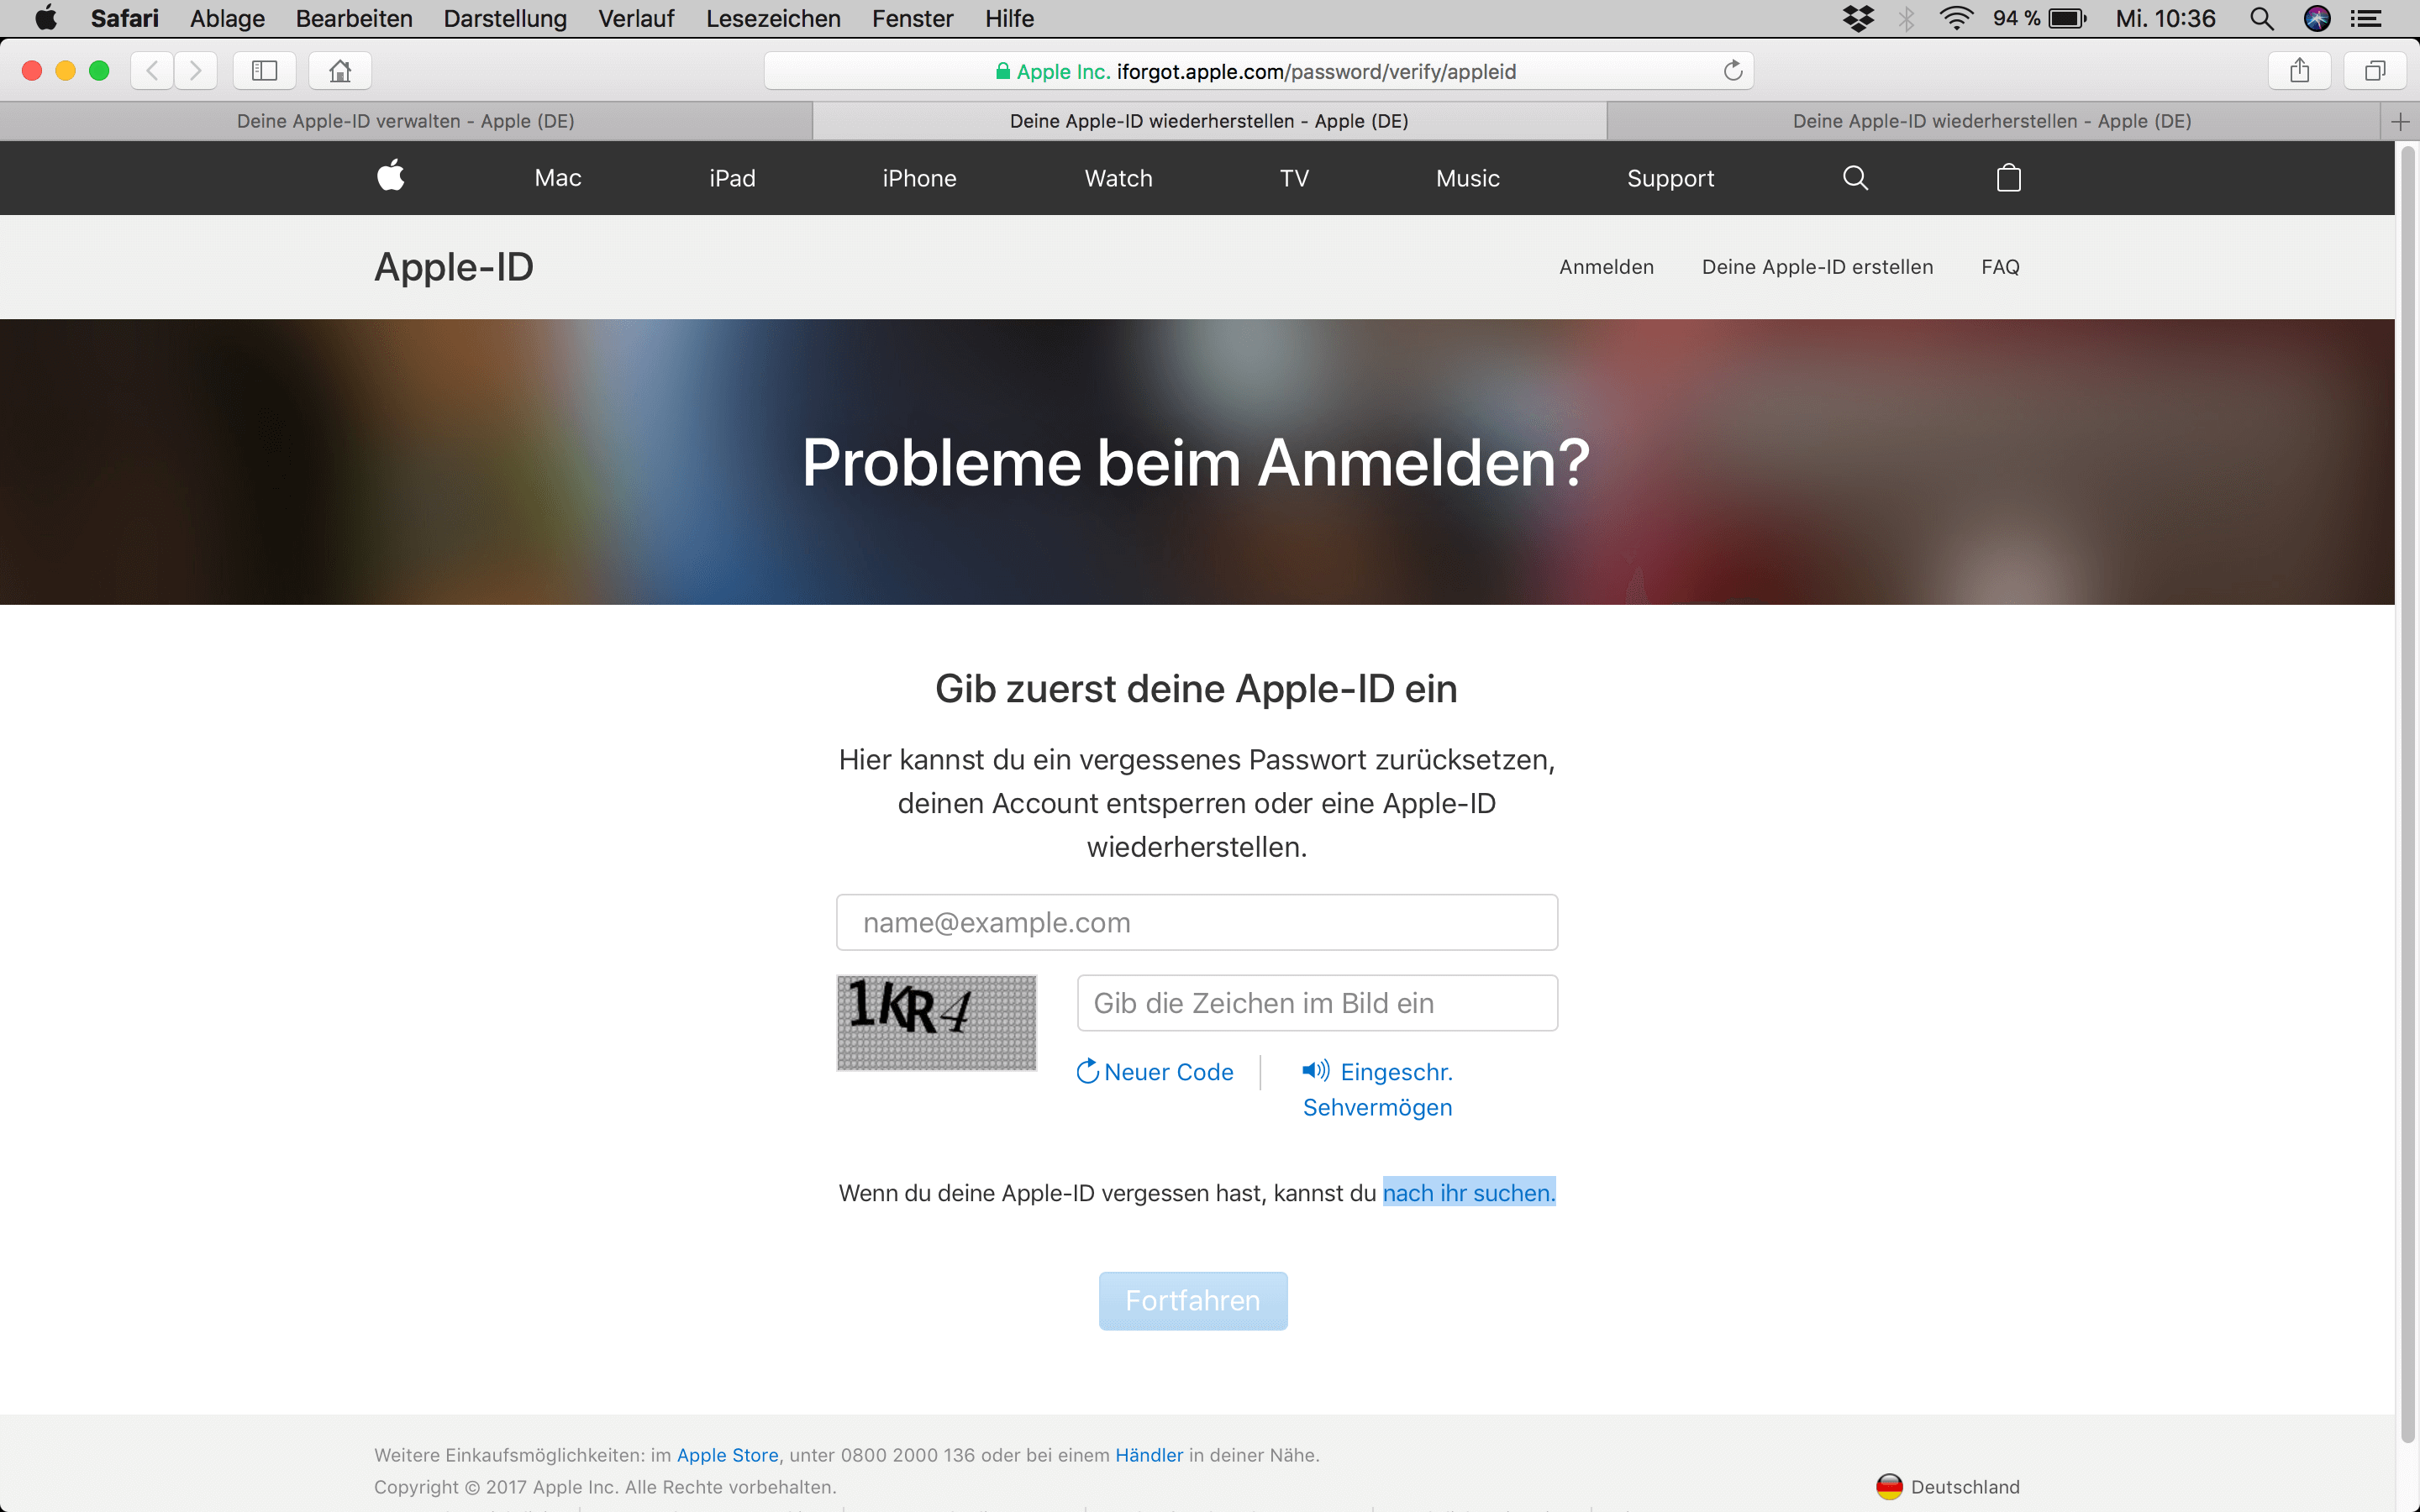The width and height of the screenshot is (2420, 1512).
Task: Click the Germany flag icon
Action: (x=1889, y=1486)
